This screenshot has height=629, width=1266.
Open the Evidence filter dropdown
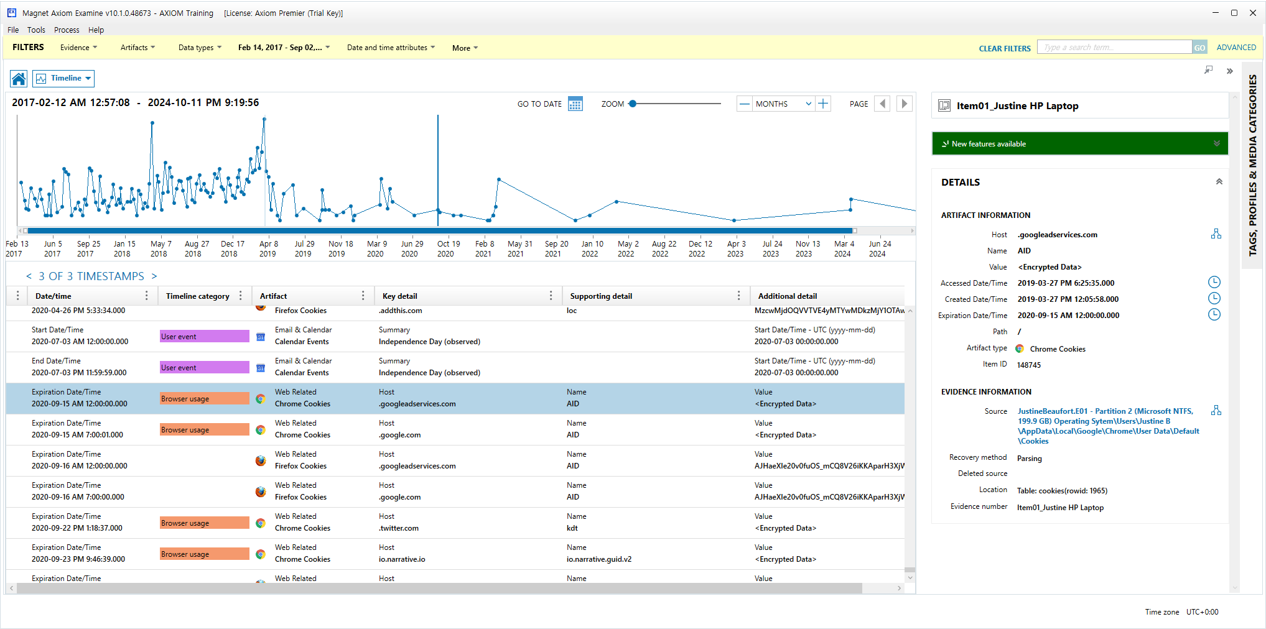pyautogui.click(x=79, y=48)
